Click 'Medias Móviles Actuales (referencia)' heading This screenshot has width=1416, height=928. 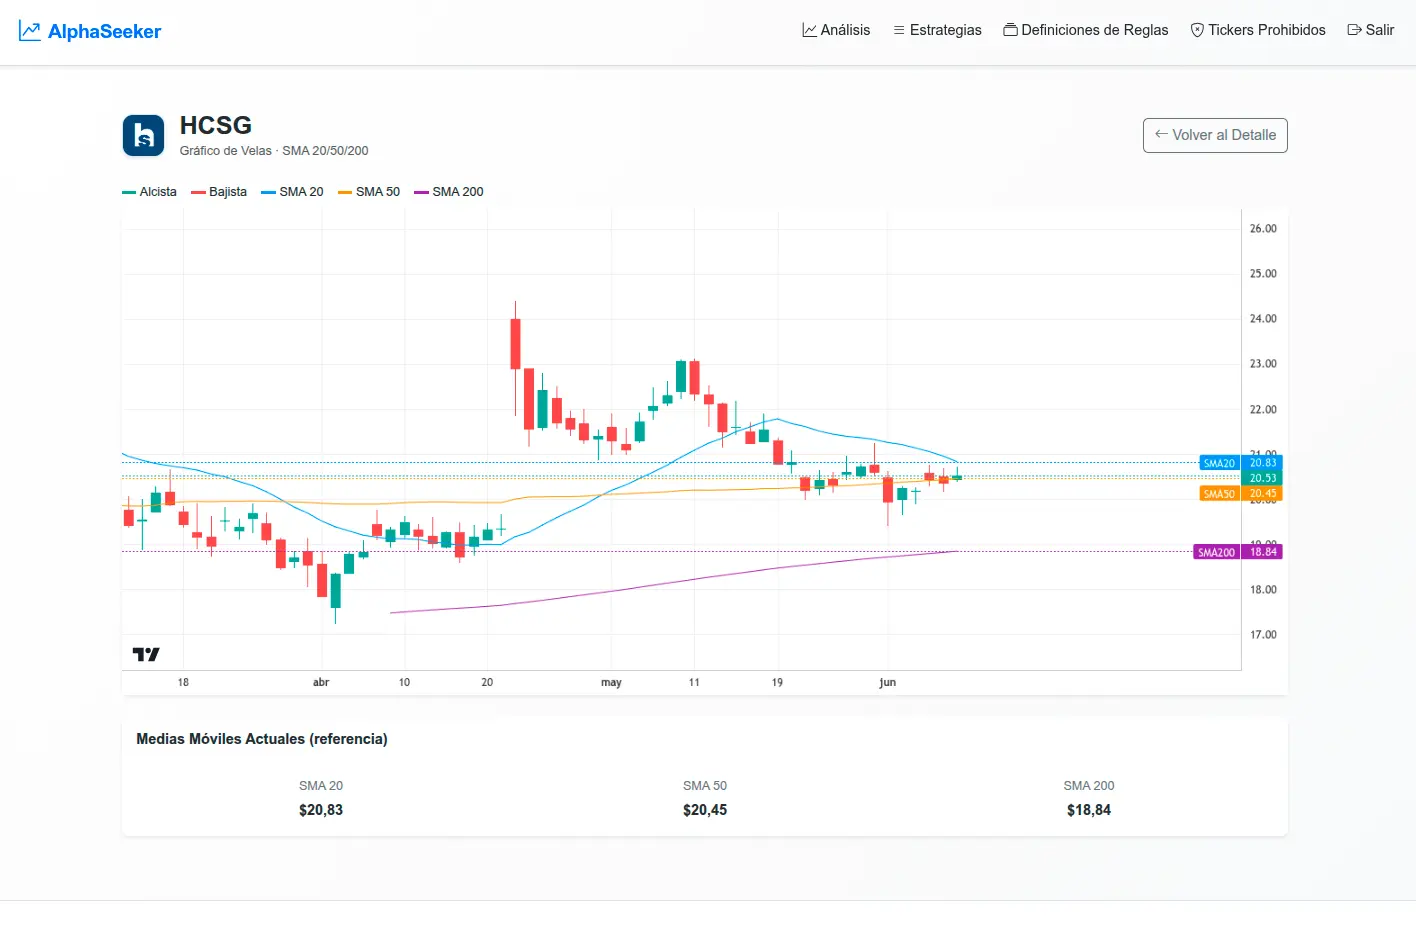click(x=262, y=739)
